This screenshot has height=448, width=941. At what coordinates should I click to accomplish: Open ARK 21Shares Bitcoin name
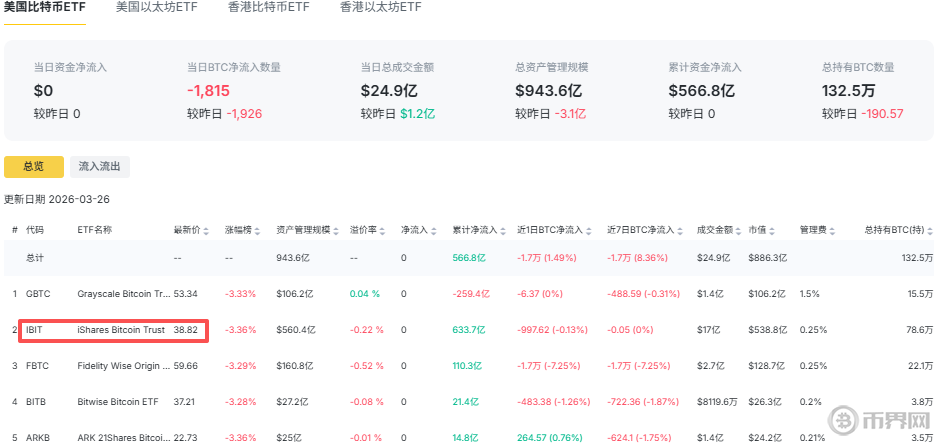pyautogui.click(x=124, y=438)
